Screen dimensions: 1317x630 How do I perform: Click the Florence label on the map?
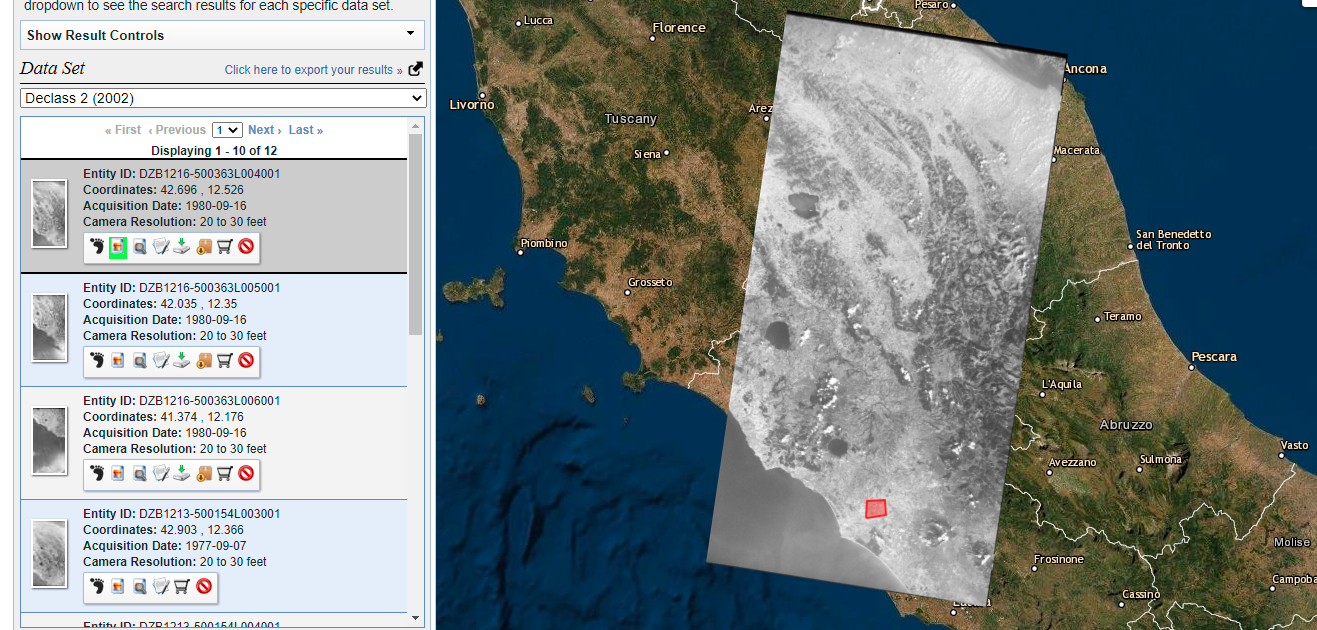[679, 28]
